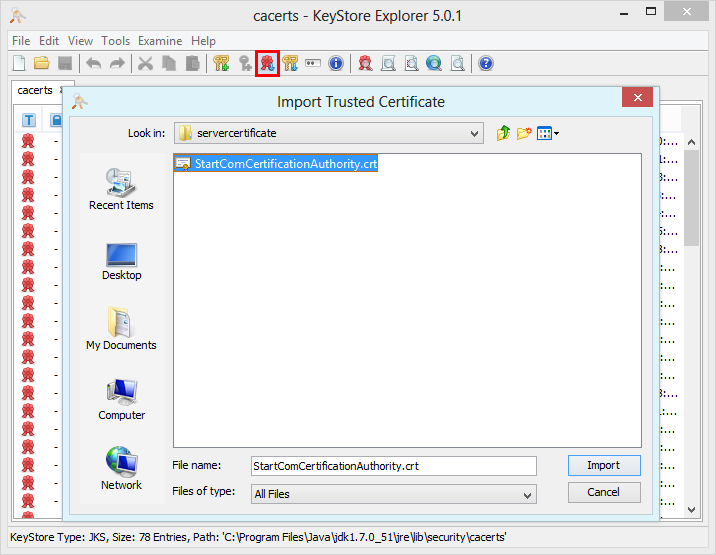Click the Examine SSL globe icon
The height and width of the screenshot is (555, 716).
coord(434,63)
